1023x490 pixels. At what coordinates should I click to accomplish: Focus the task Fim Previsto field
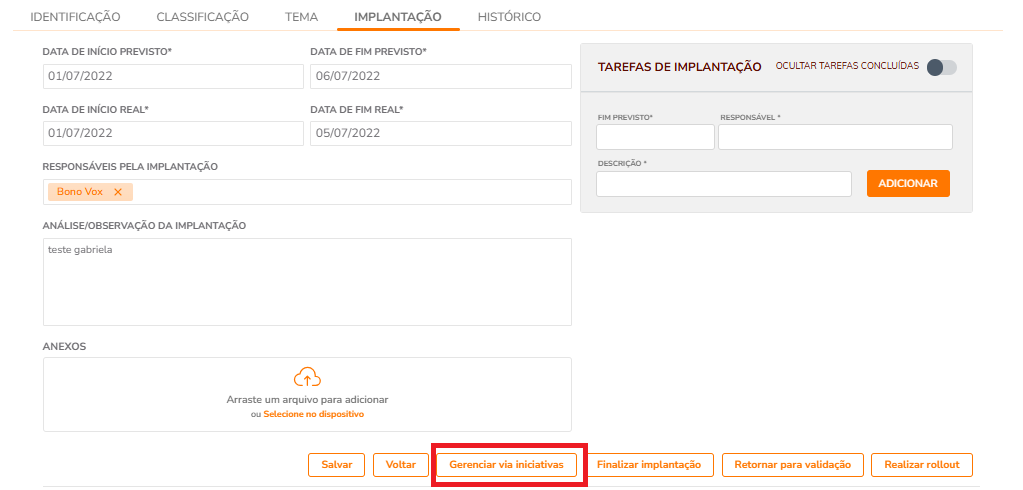(655, 137)
